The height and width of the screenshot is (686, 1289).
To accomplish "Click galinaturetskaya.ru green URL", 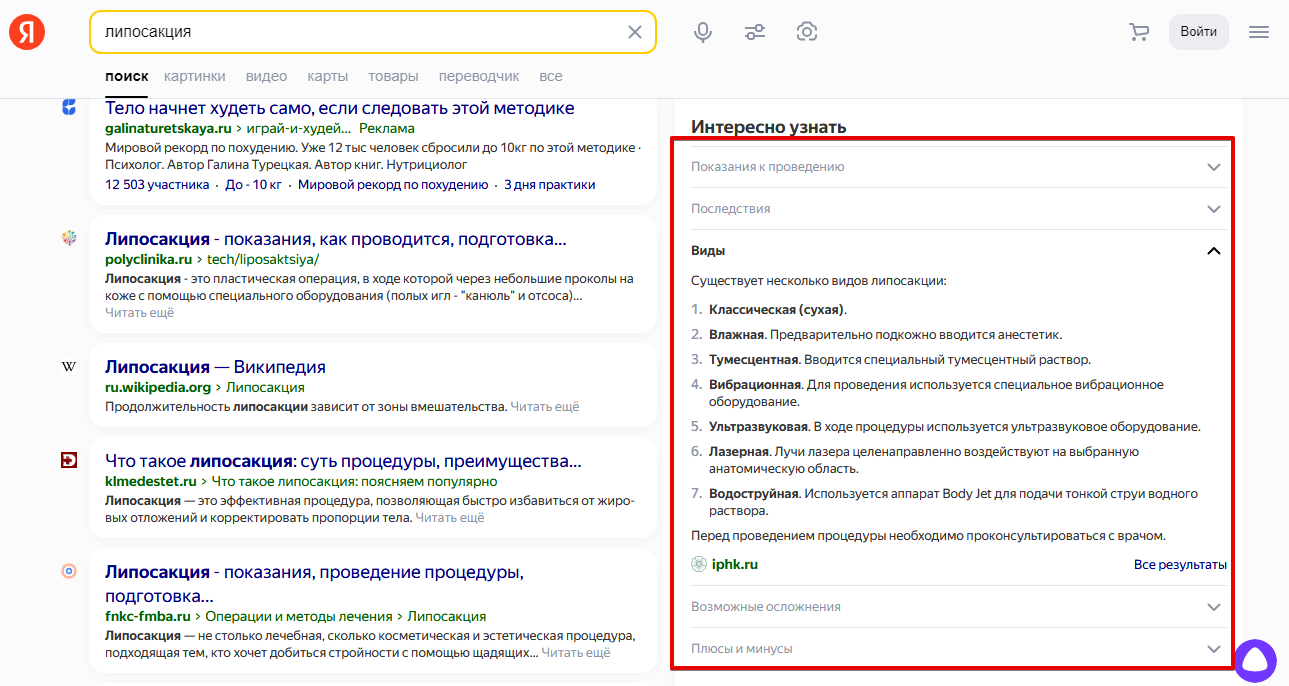I will pyautogui.click(x=168, y=129).
